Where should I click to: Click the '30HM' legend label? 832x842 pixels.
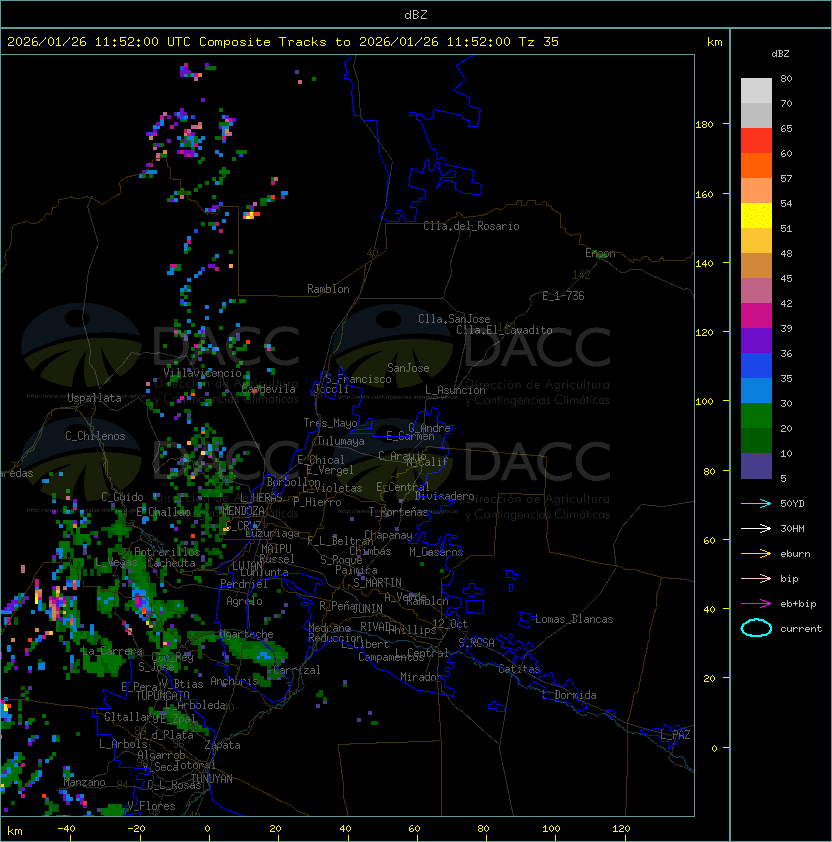point(792,529)
